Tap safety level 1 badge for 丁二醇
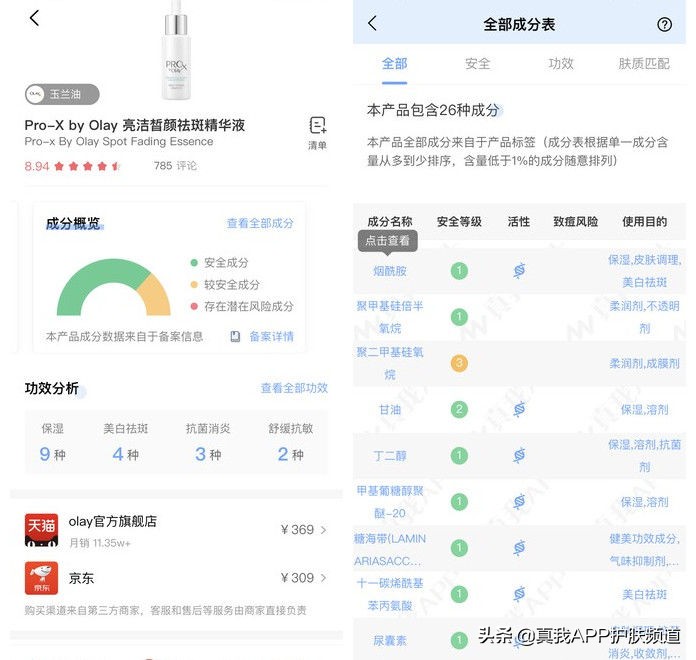 pyautogui.click(x=459, y=455)
